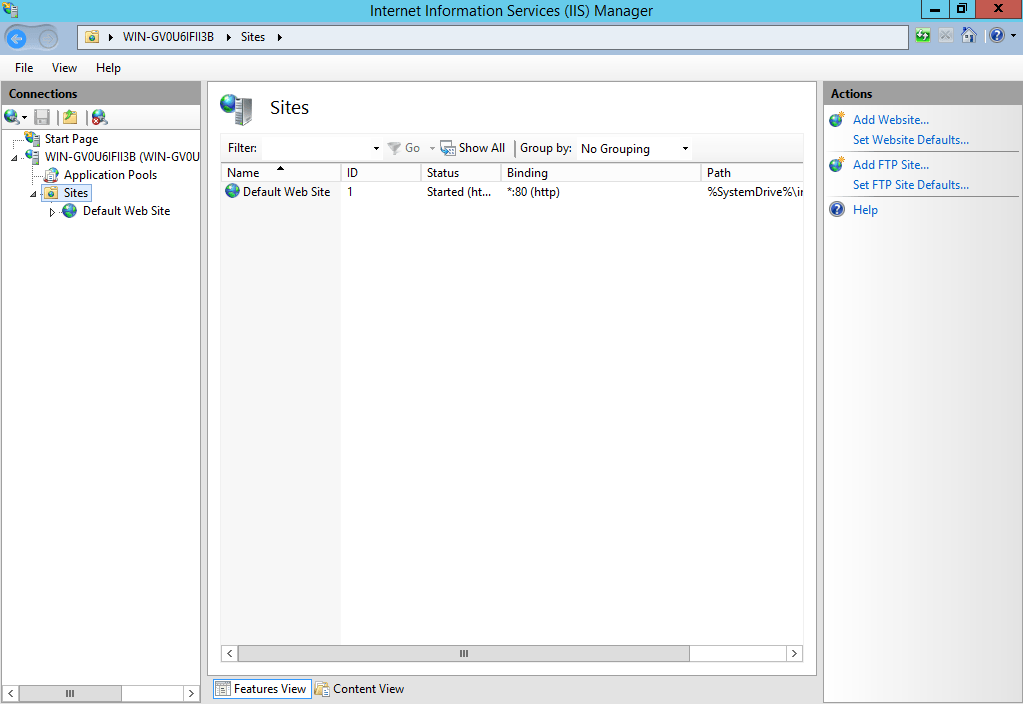Click the Sites list scroll left arrow
This screenshot has height=704, width=1023.
click(230, 654)
